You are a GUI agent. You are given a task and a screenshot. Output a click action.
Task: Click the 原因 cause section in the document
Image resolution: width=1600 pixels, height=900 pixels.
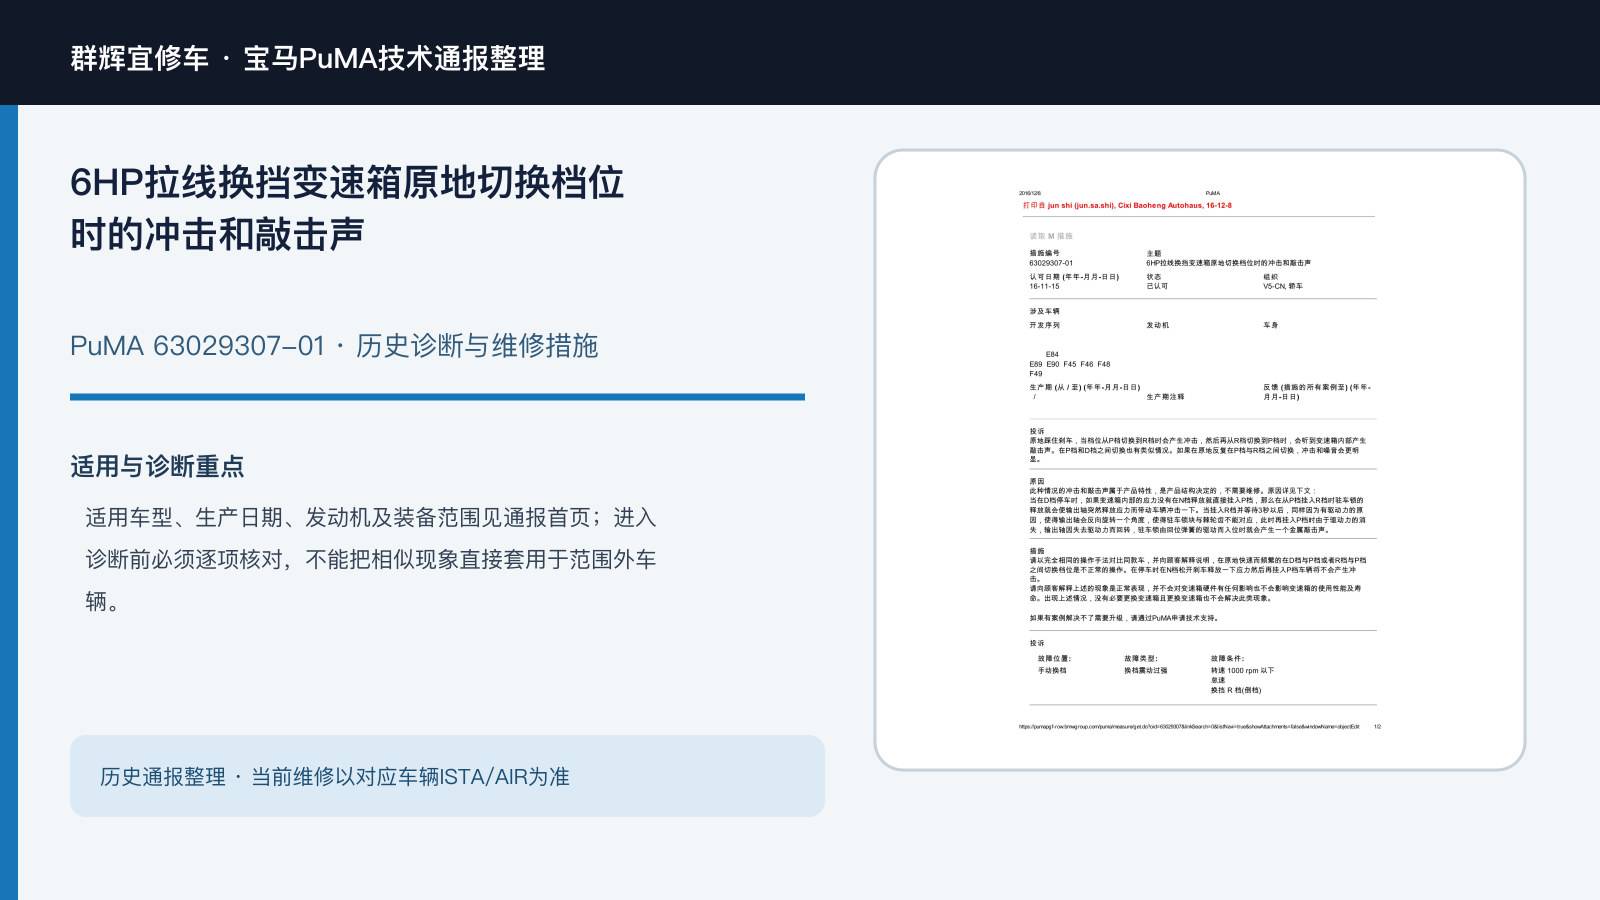pos(1198,505)
